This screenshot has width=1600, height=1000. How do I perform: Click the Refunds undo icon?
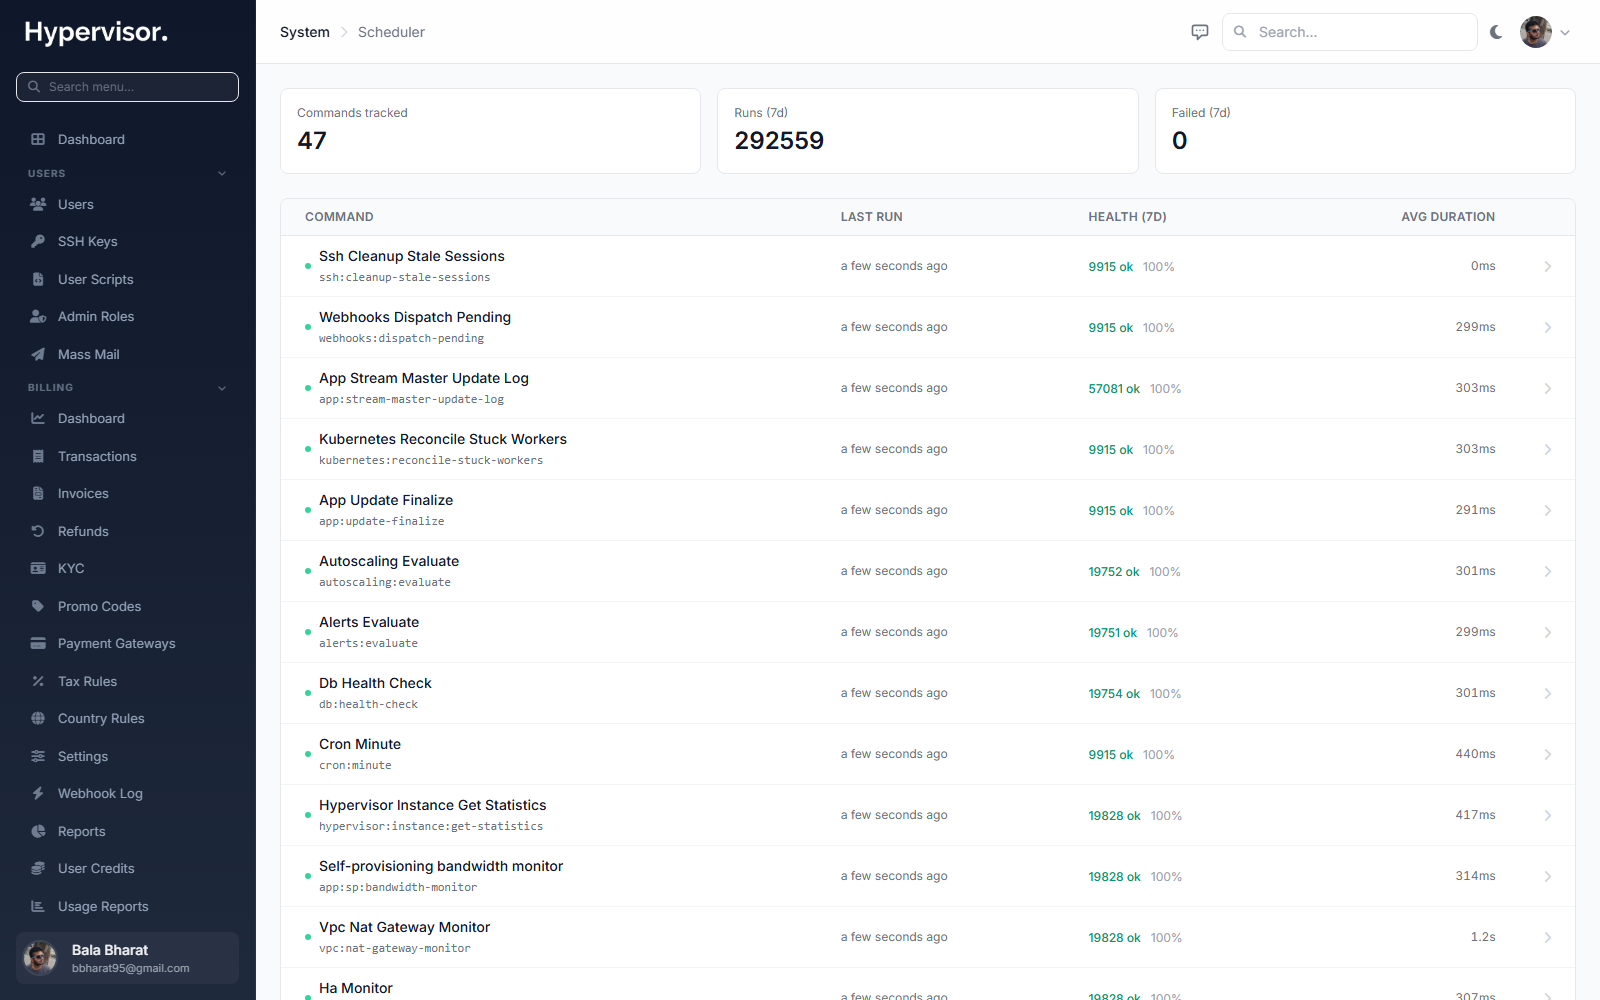(x=38, y=531)
